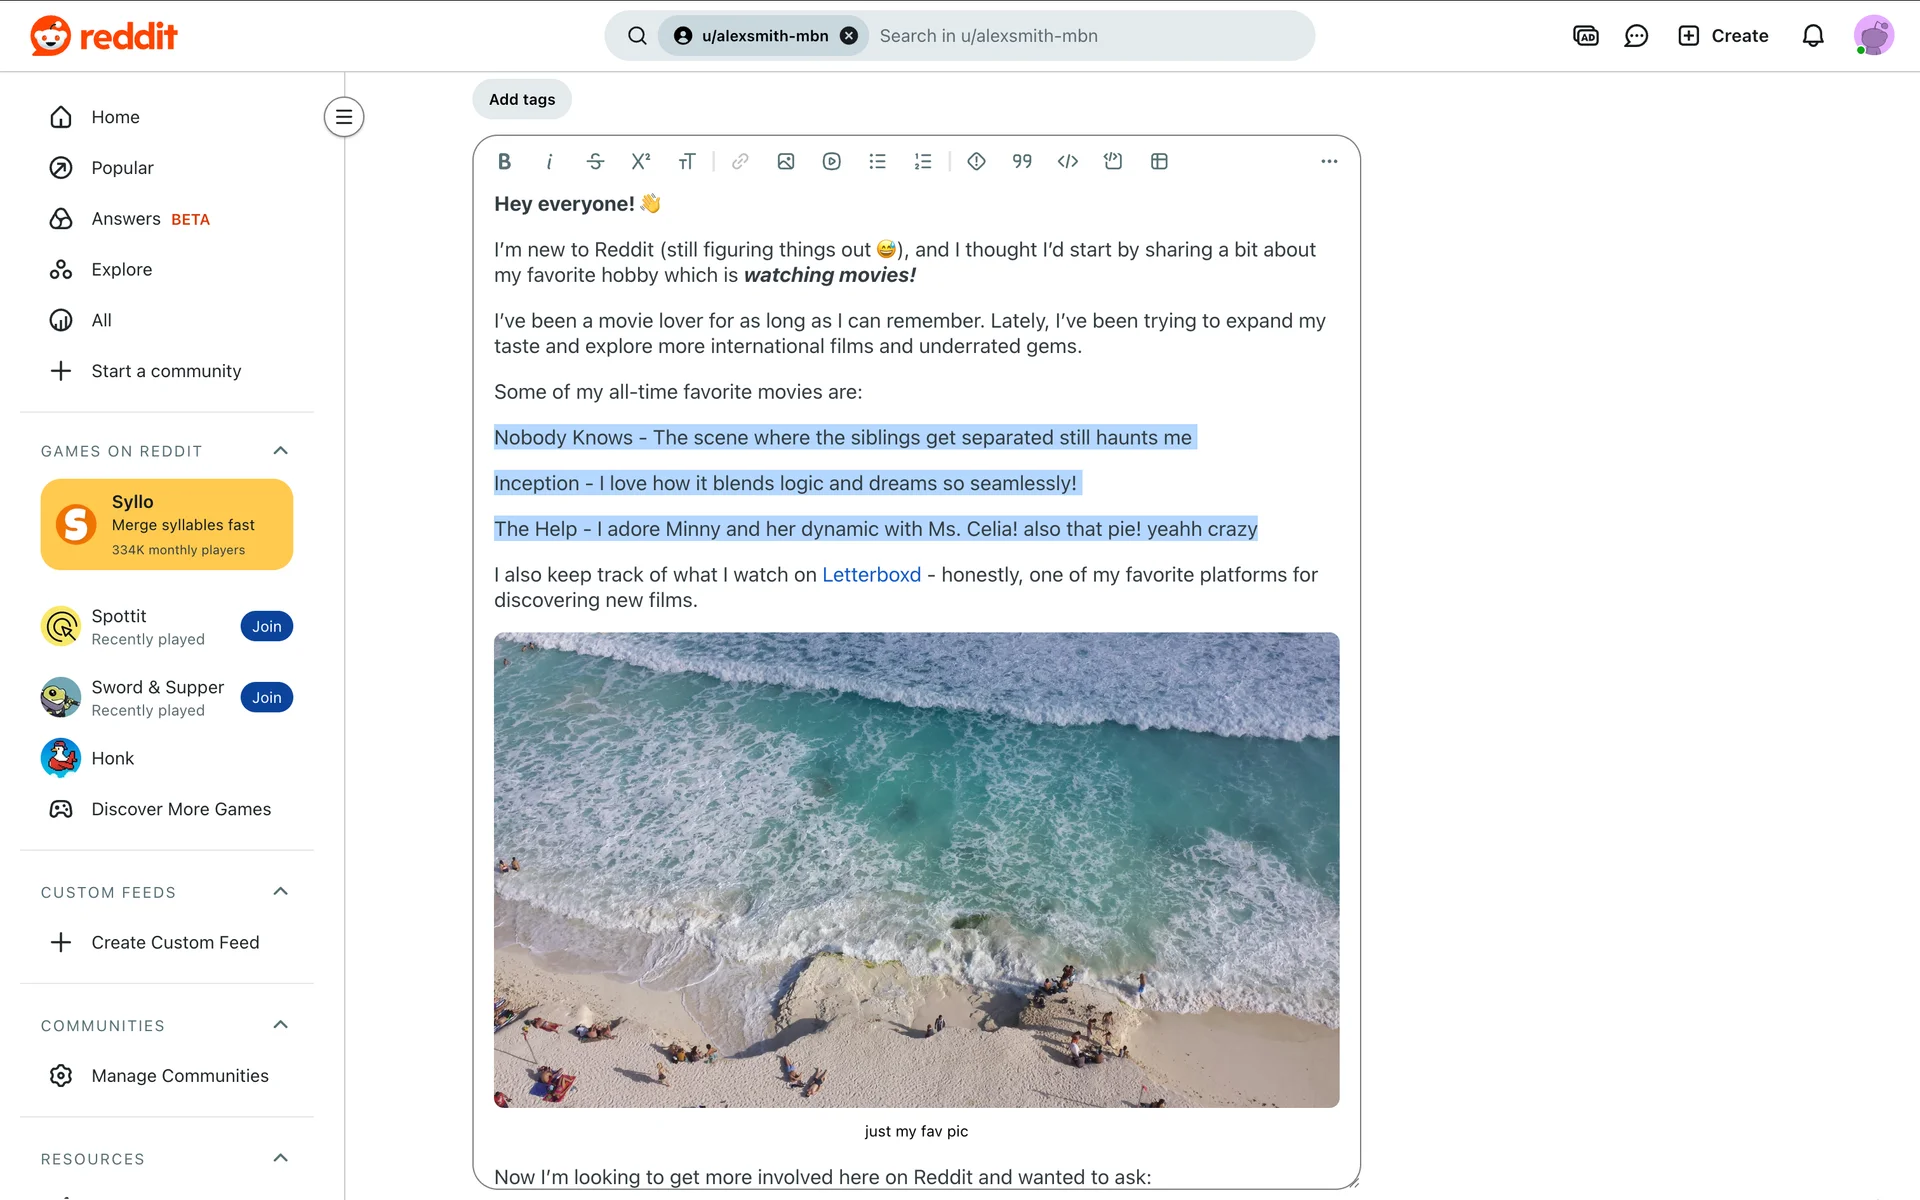Image resolution: width=1920 pixels, height=1200 pixels.
Task: Toggle inline code formatting
Action: click(1068, 161)
